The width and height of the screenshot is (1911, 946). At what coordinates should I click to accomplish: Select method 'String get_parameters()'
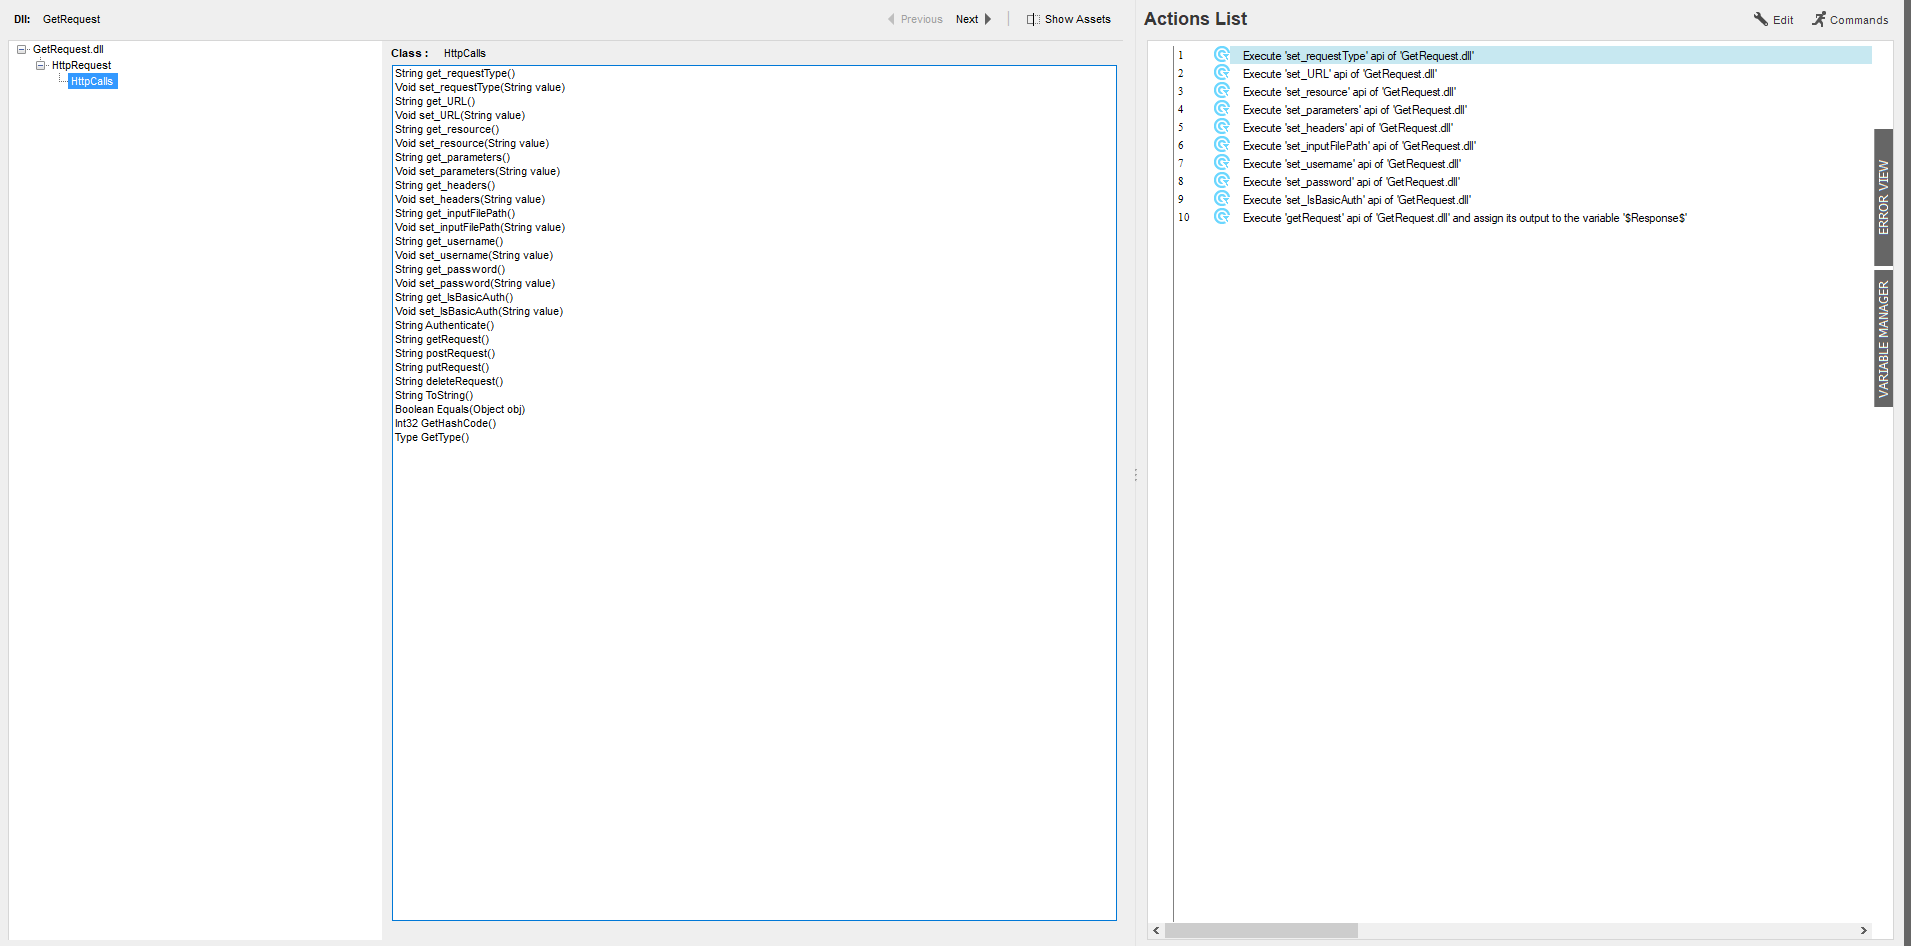452,157
